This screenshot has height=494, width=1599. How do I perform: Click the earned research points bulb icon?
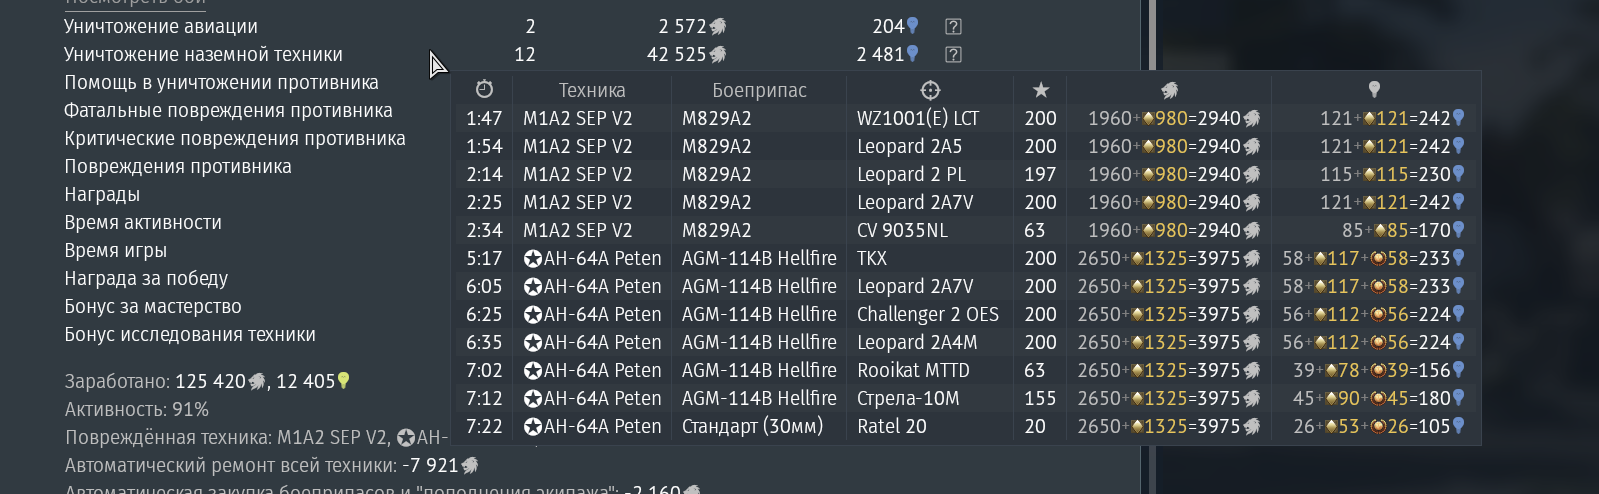344,381
